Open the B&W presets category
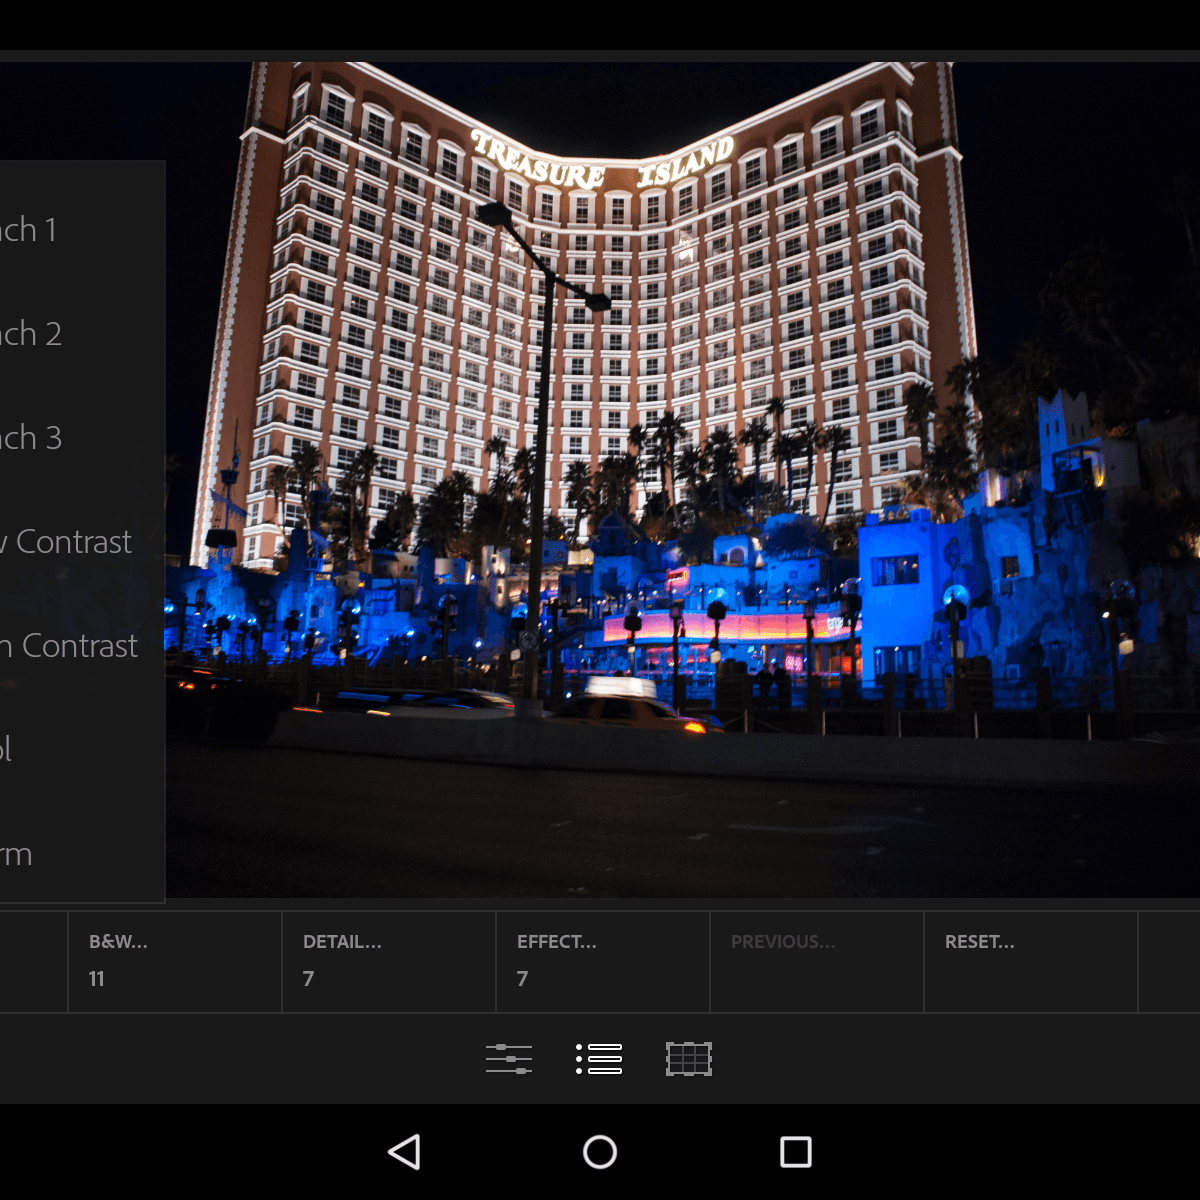This screenshot has width=1200, height=1200. point(175,962)
